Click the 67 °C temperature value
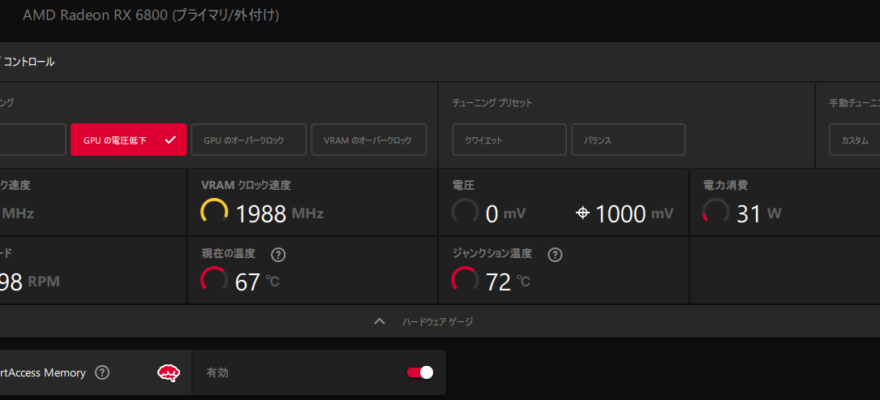 click(x=257, y=282)
